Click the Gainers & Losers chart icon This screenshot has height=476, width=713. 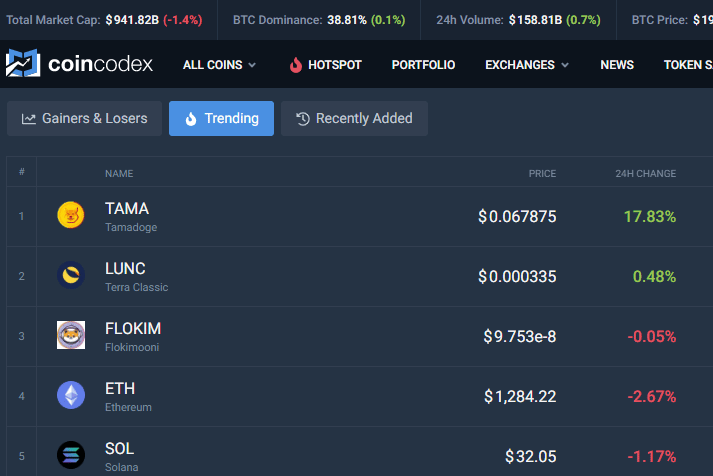click(x=29, y=119)
